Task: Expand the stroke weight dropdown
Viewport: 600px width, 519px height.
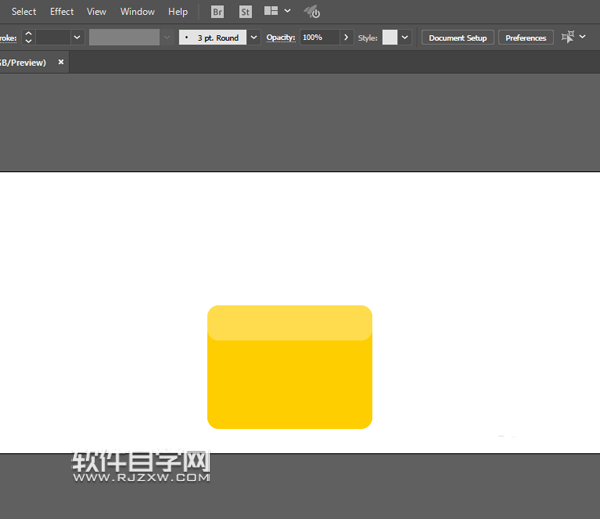Action: coord(77,37)
